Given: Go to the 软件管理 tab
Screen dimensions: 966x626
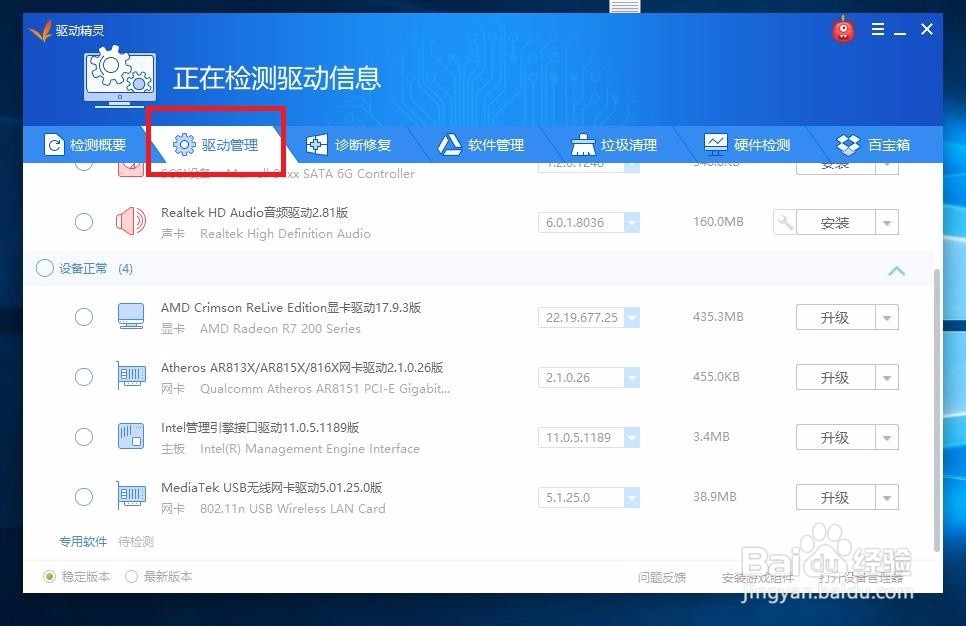Looking at the screenshot, I should [481, 145].
